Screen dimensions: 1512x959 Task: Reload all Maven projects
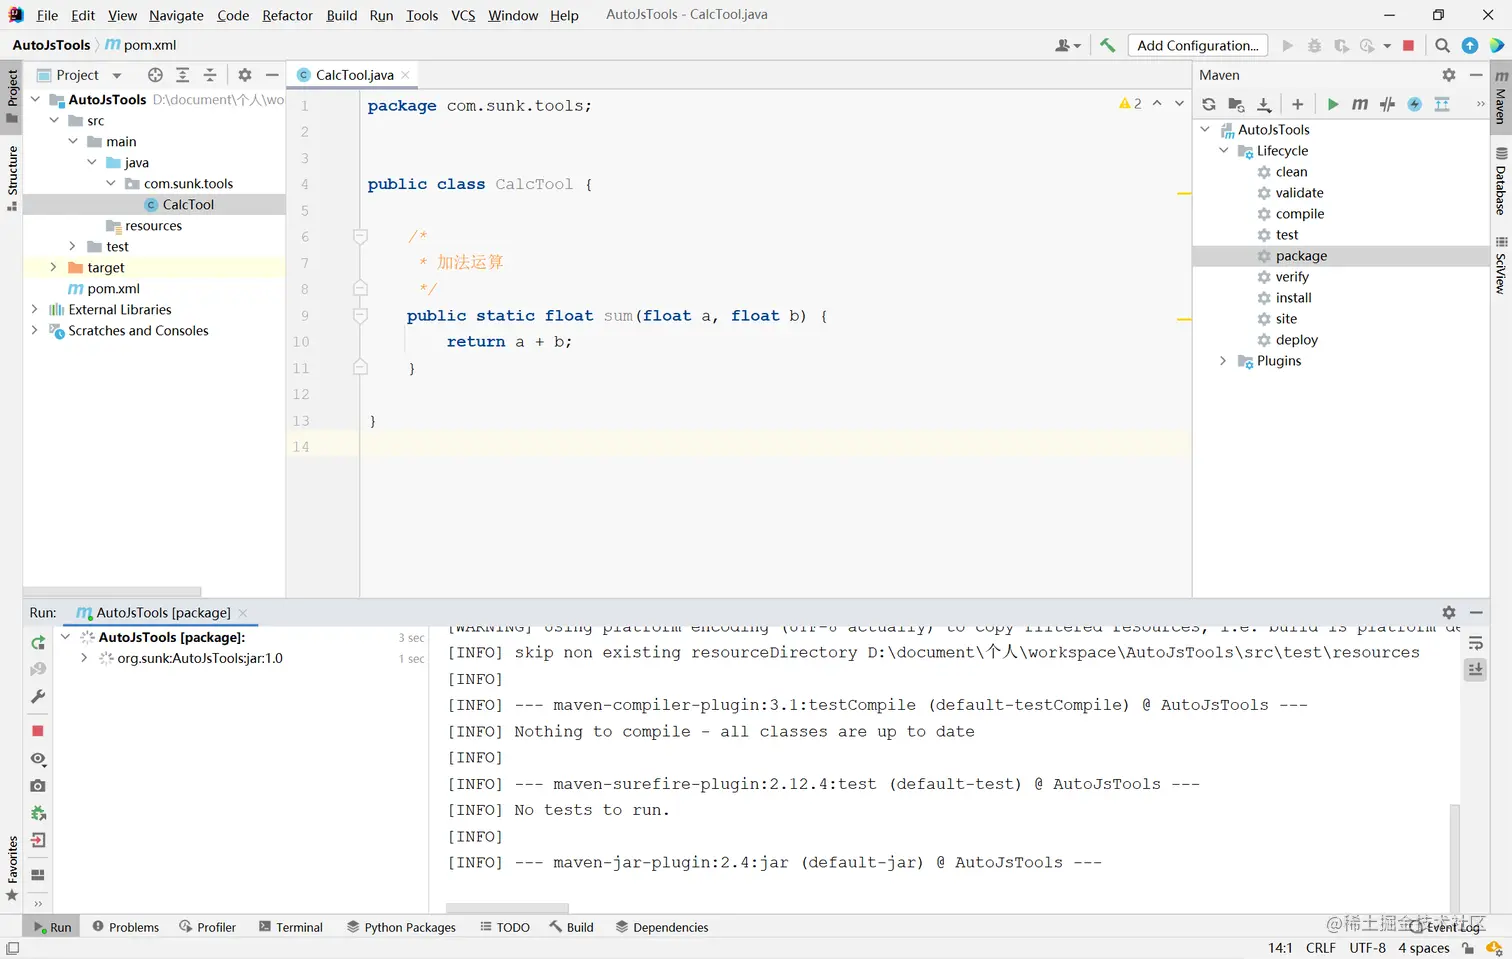(1209, 104)
